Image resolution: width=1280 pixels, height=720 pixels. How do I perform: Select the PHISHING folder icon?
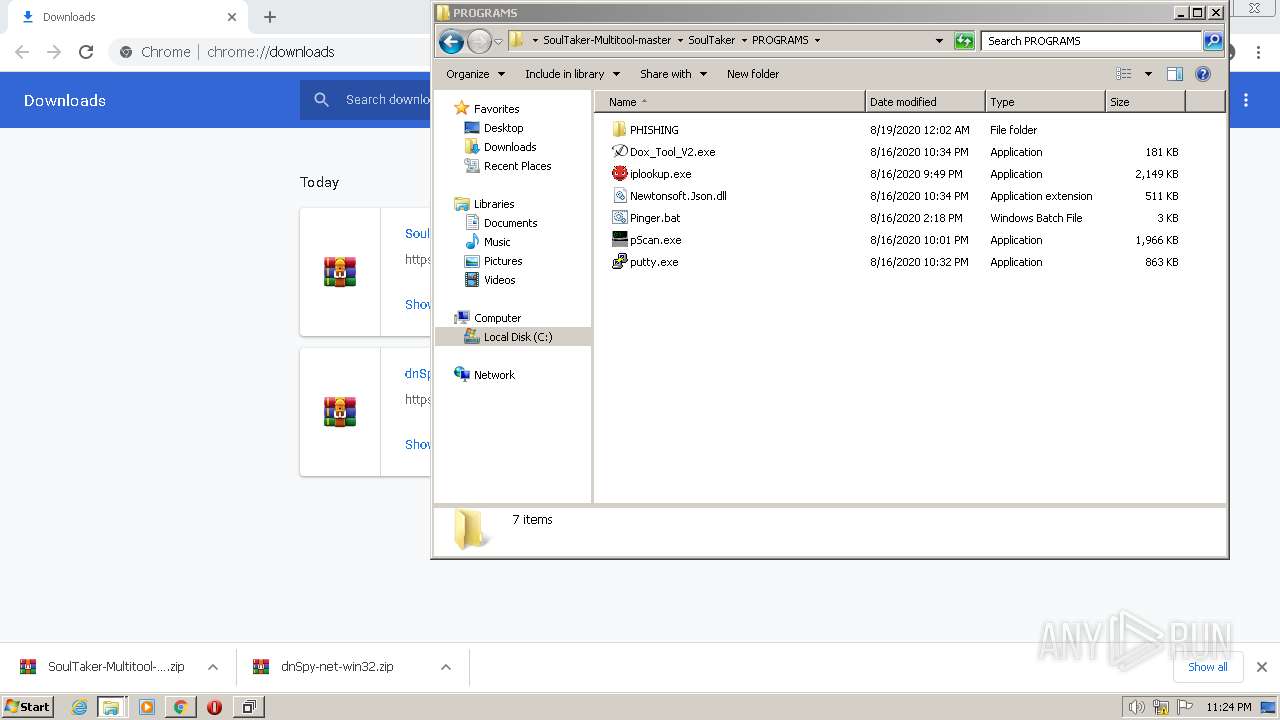[x=619, y=130]
